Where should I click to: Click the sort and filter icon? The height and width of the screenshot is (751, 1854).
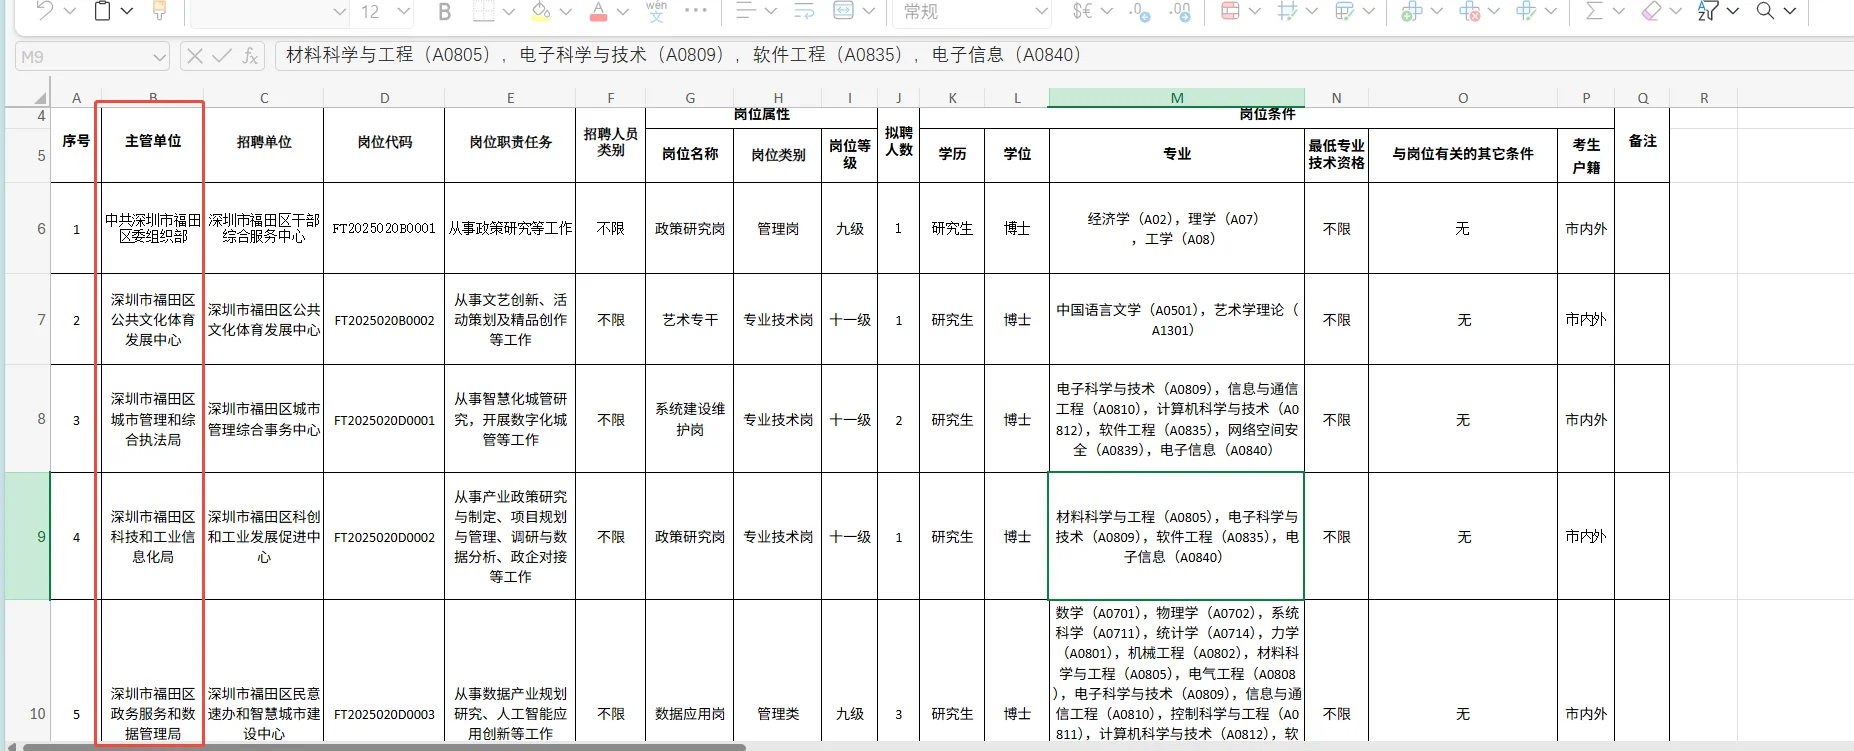click(x=1708, y=11)
